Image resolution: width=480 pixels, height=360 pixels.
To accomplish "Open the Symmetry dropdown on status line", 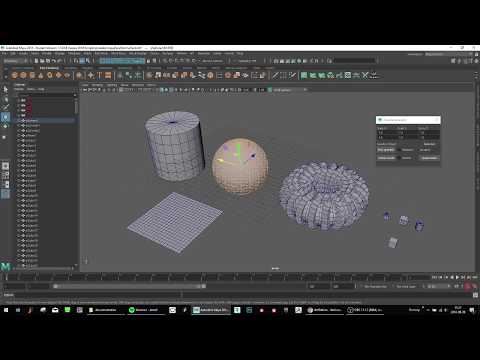I will click(x=247, y=61).
